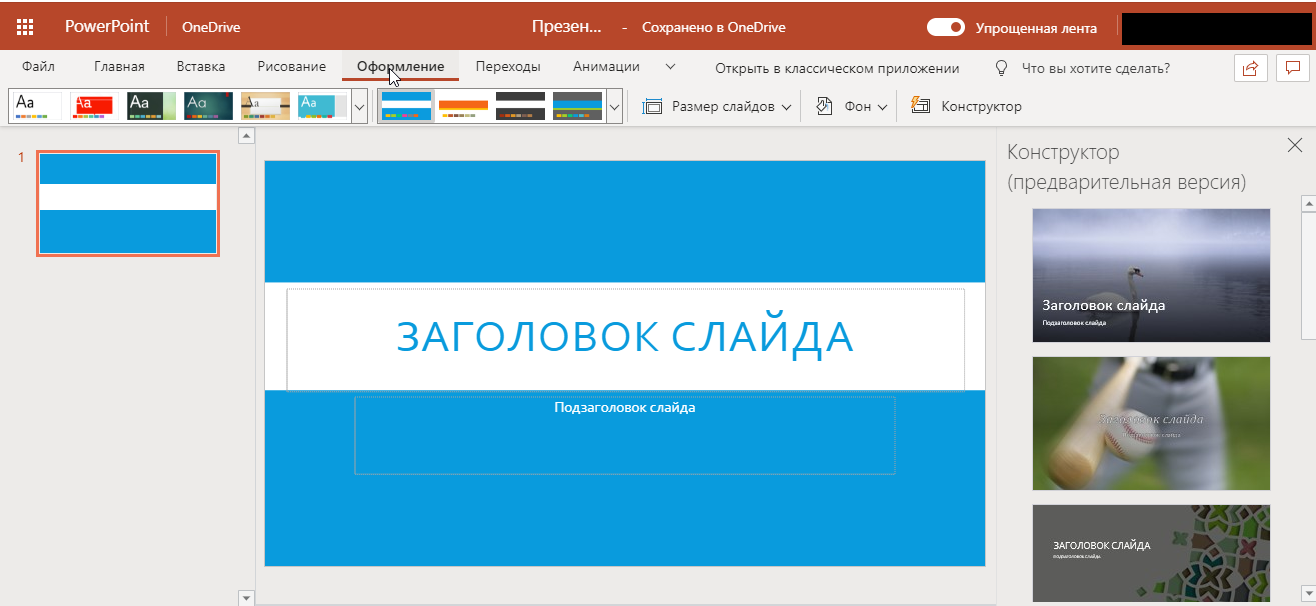Open the Переходы tab
The image size is (1316, 606).
click(x=508, y=67)
